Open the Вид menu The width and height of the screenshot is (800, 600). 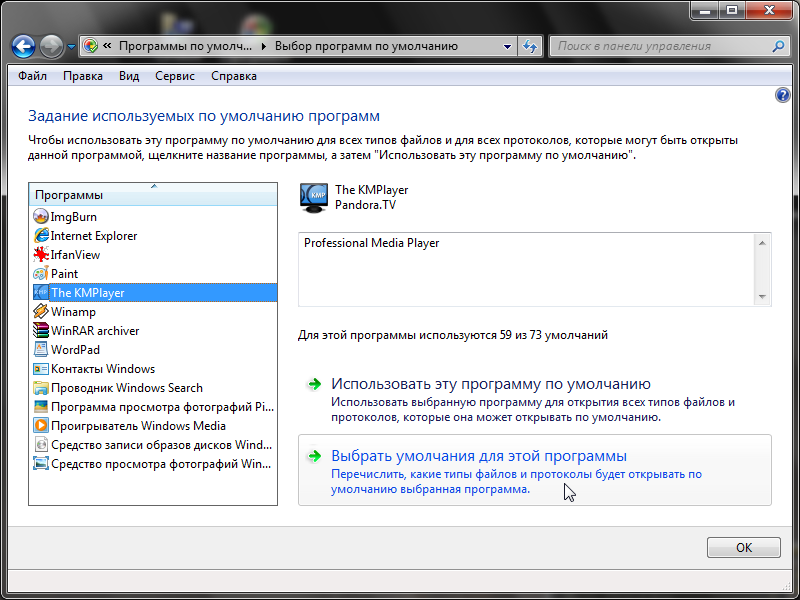click(129, 76)
